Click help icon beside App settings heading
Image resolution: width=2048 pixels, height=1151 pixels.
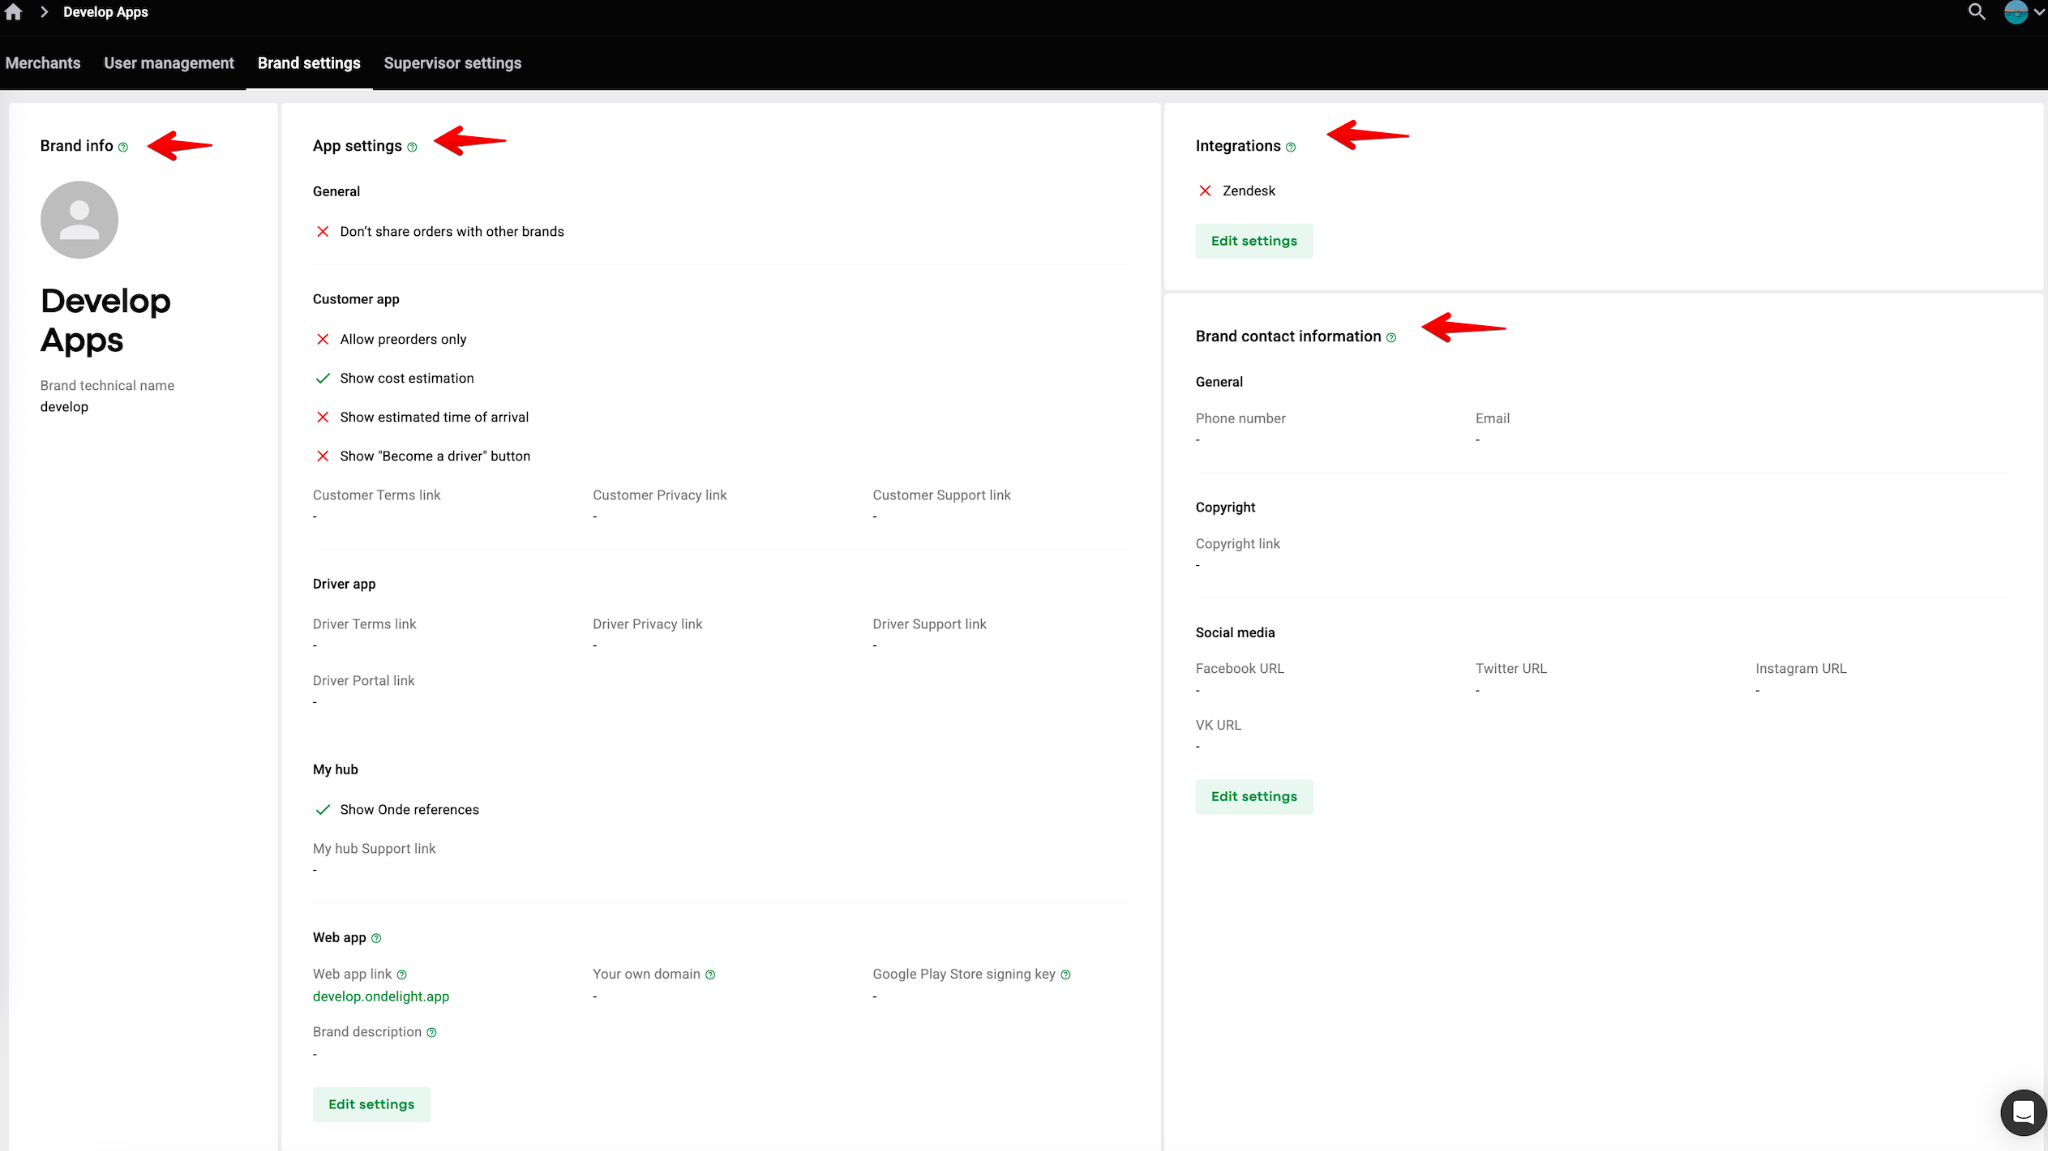[412, 147]
